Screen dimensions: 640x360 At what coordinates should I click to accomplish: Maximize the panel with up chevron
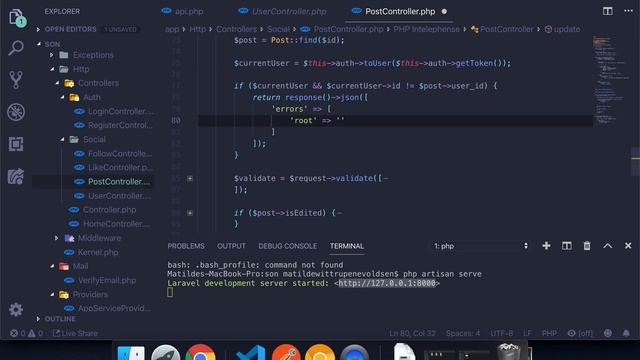[607, 246]
